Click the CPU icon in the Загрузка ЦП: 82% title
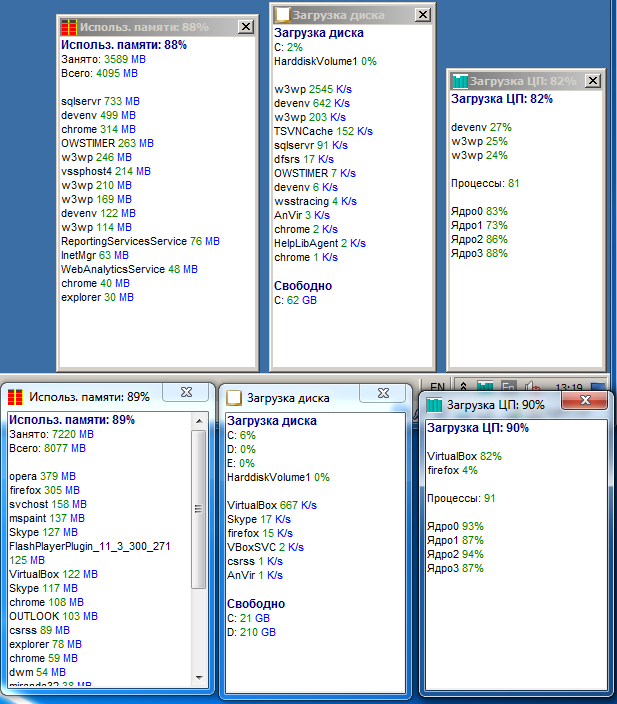 [460, 81]
